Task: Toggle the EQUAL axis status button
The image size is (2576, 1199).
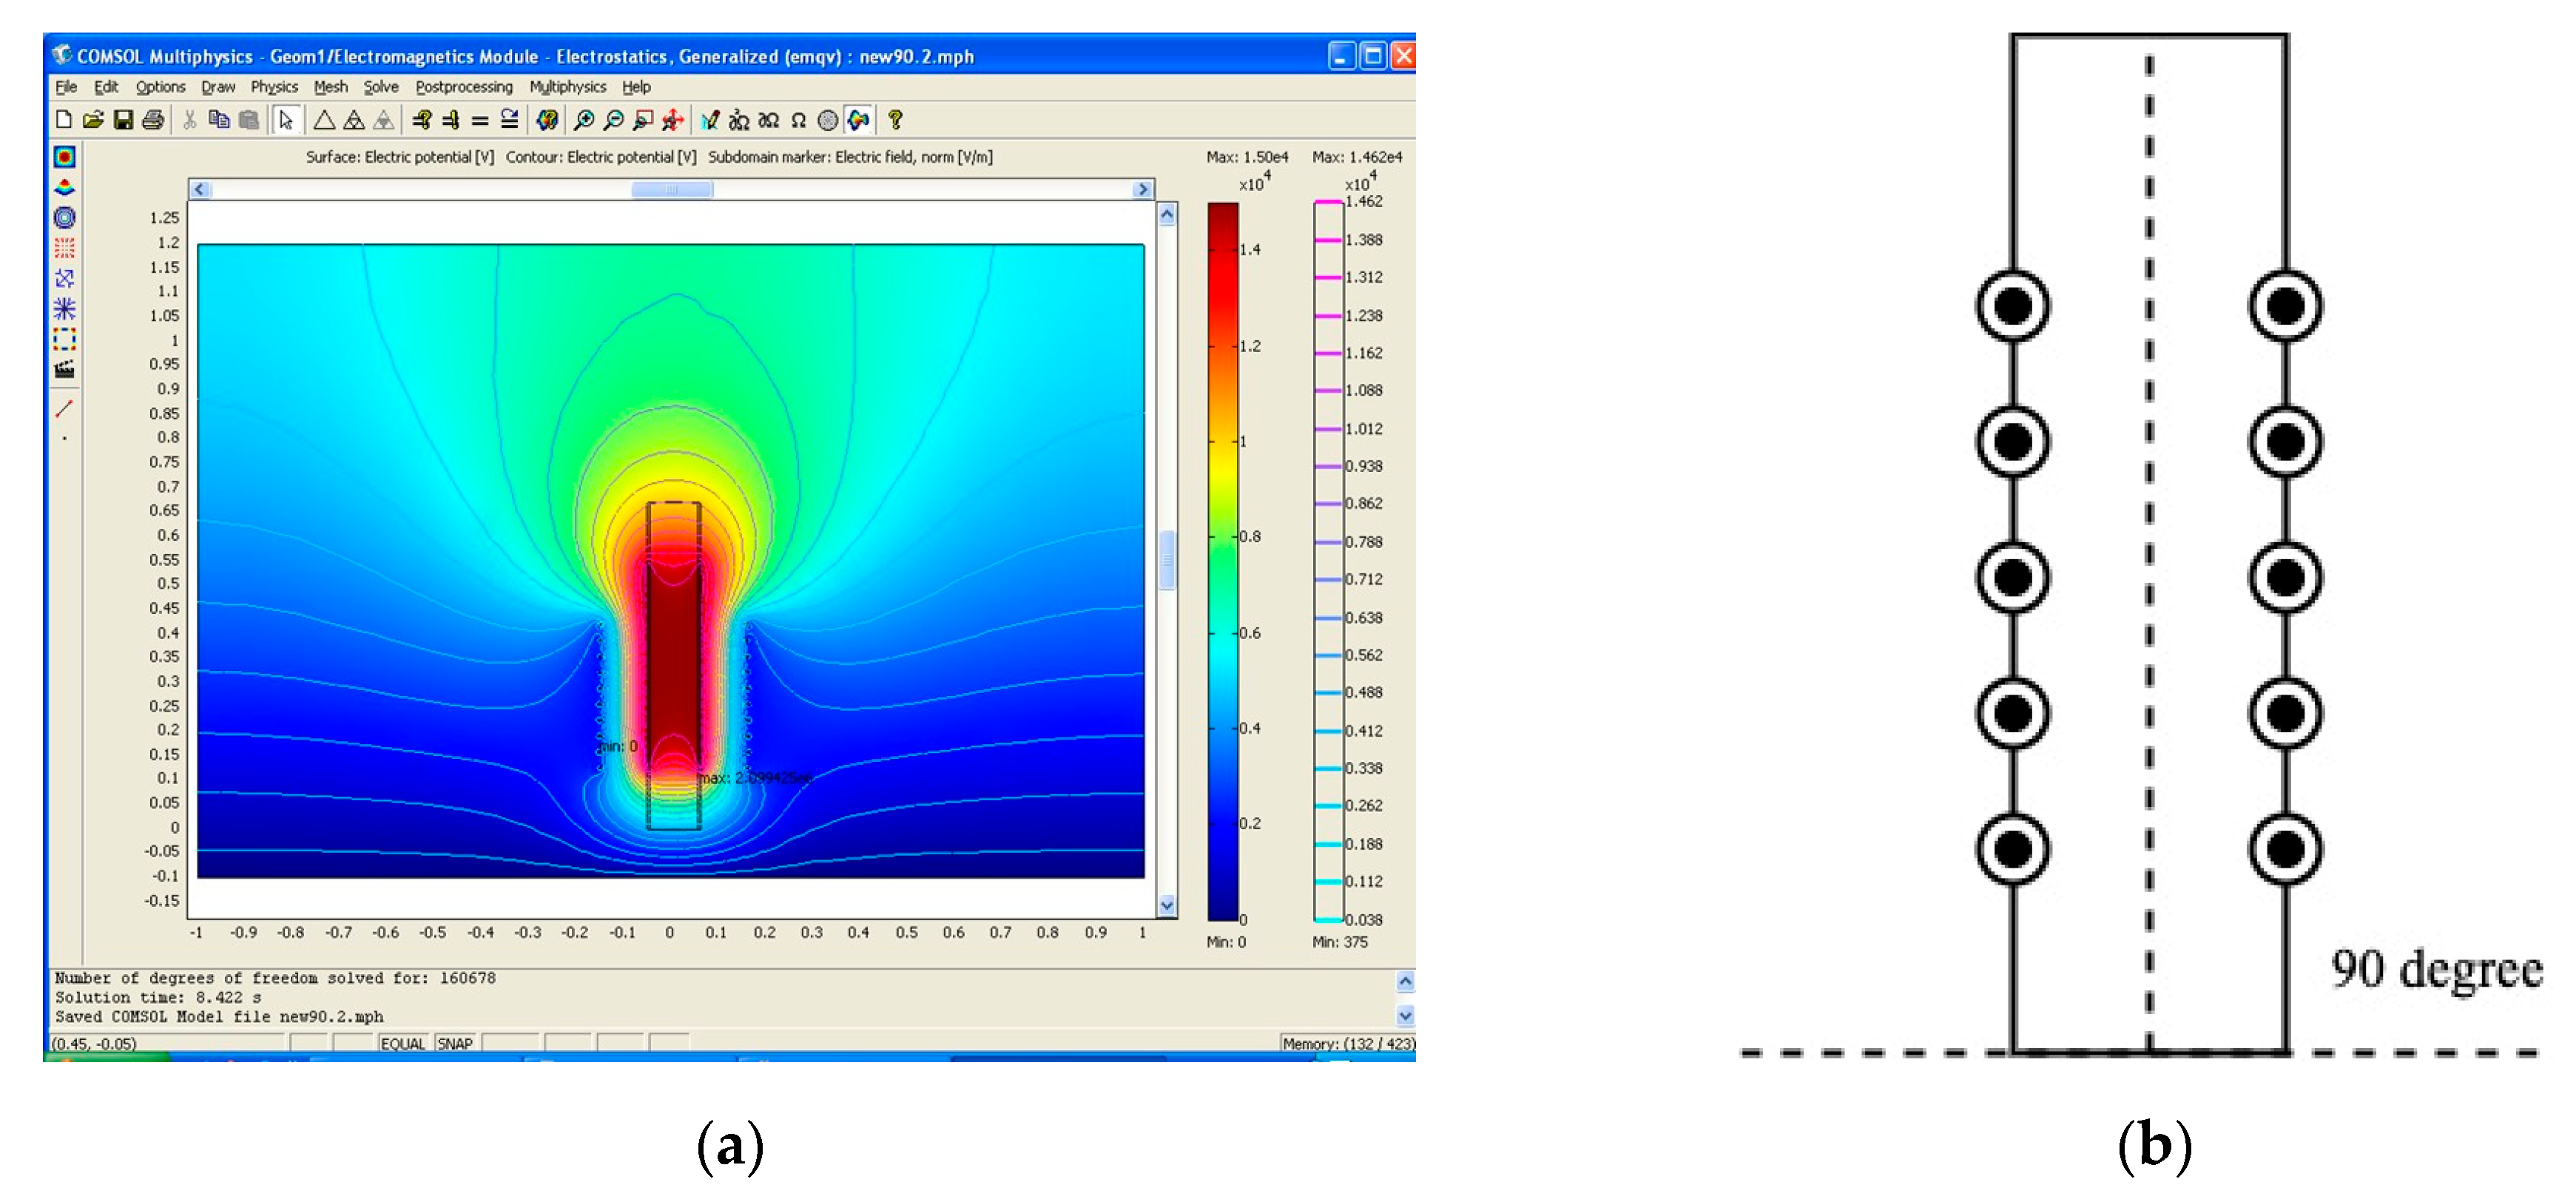Action: click(x=402, y=1043)
